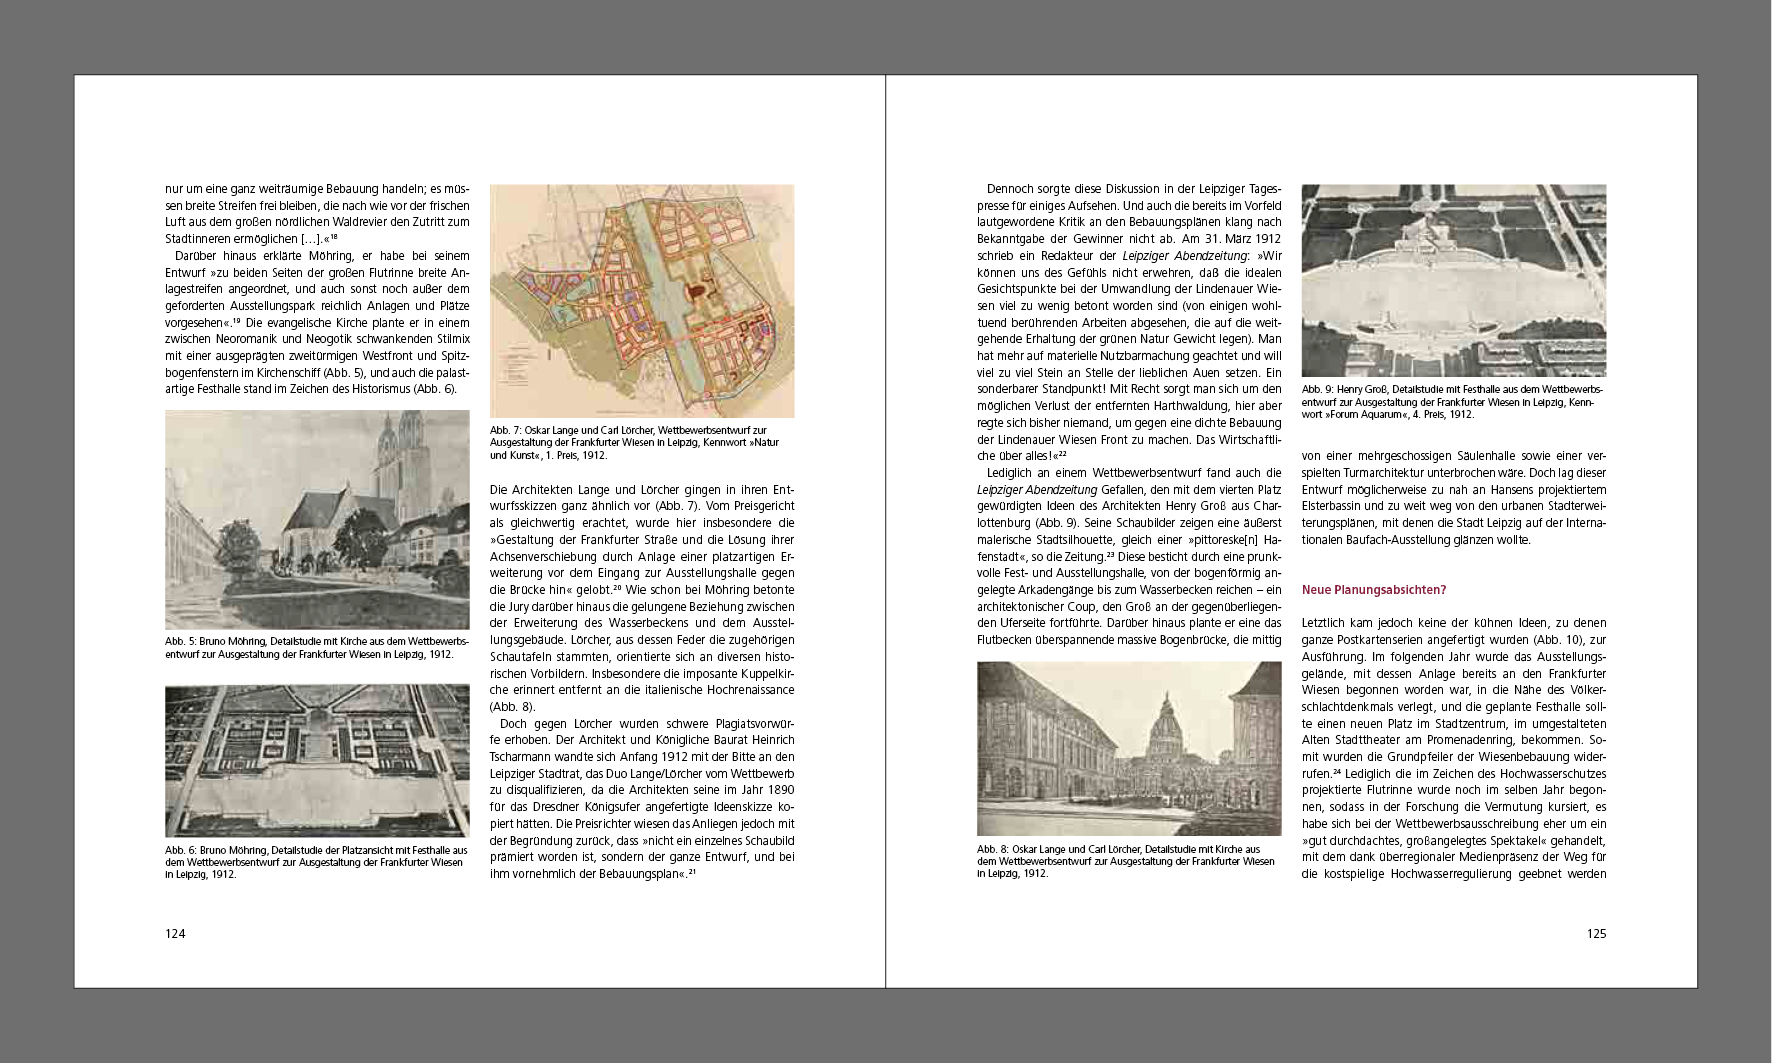Click paragraph starting 'Lediglich an einem Wettbewerbsentwurf'
The height and width of the screenshot is (1063, 1772).
click(x=1129, y=556)
